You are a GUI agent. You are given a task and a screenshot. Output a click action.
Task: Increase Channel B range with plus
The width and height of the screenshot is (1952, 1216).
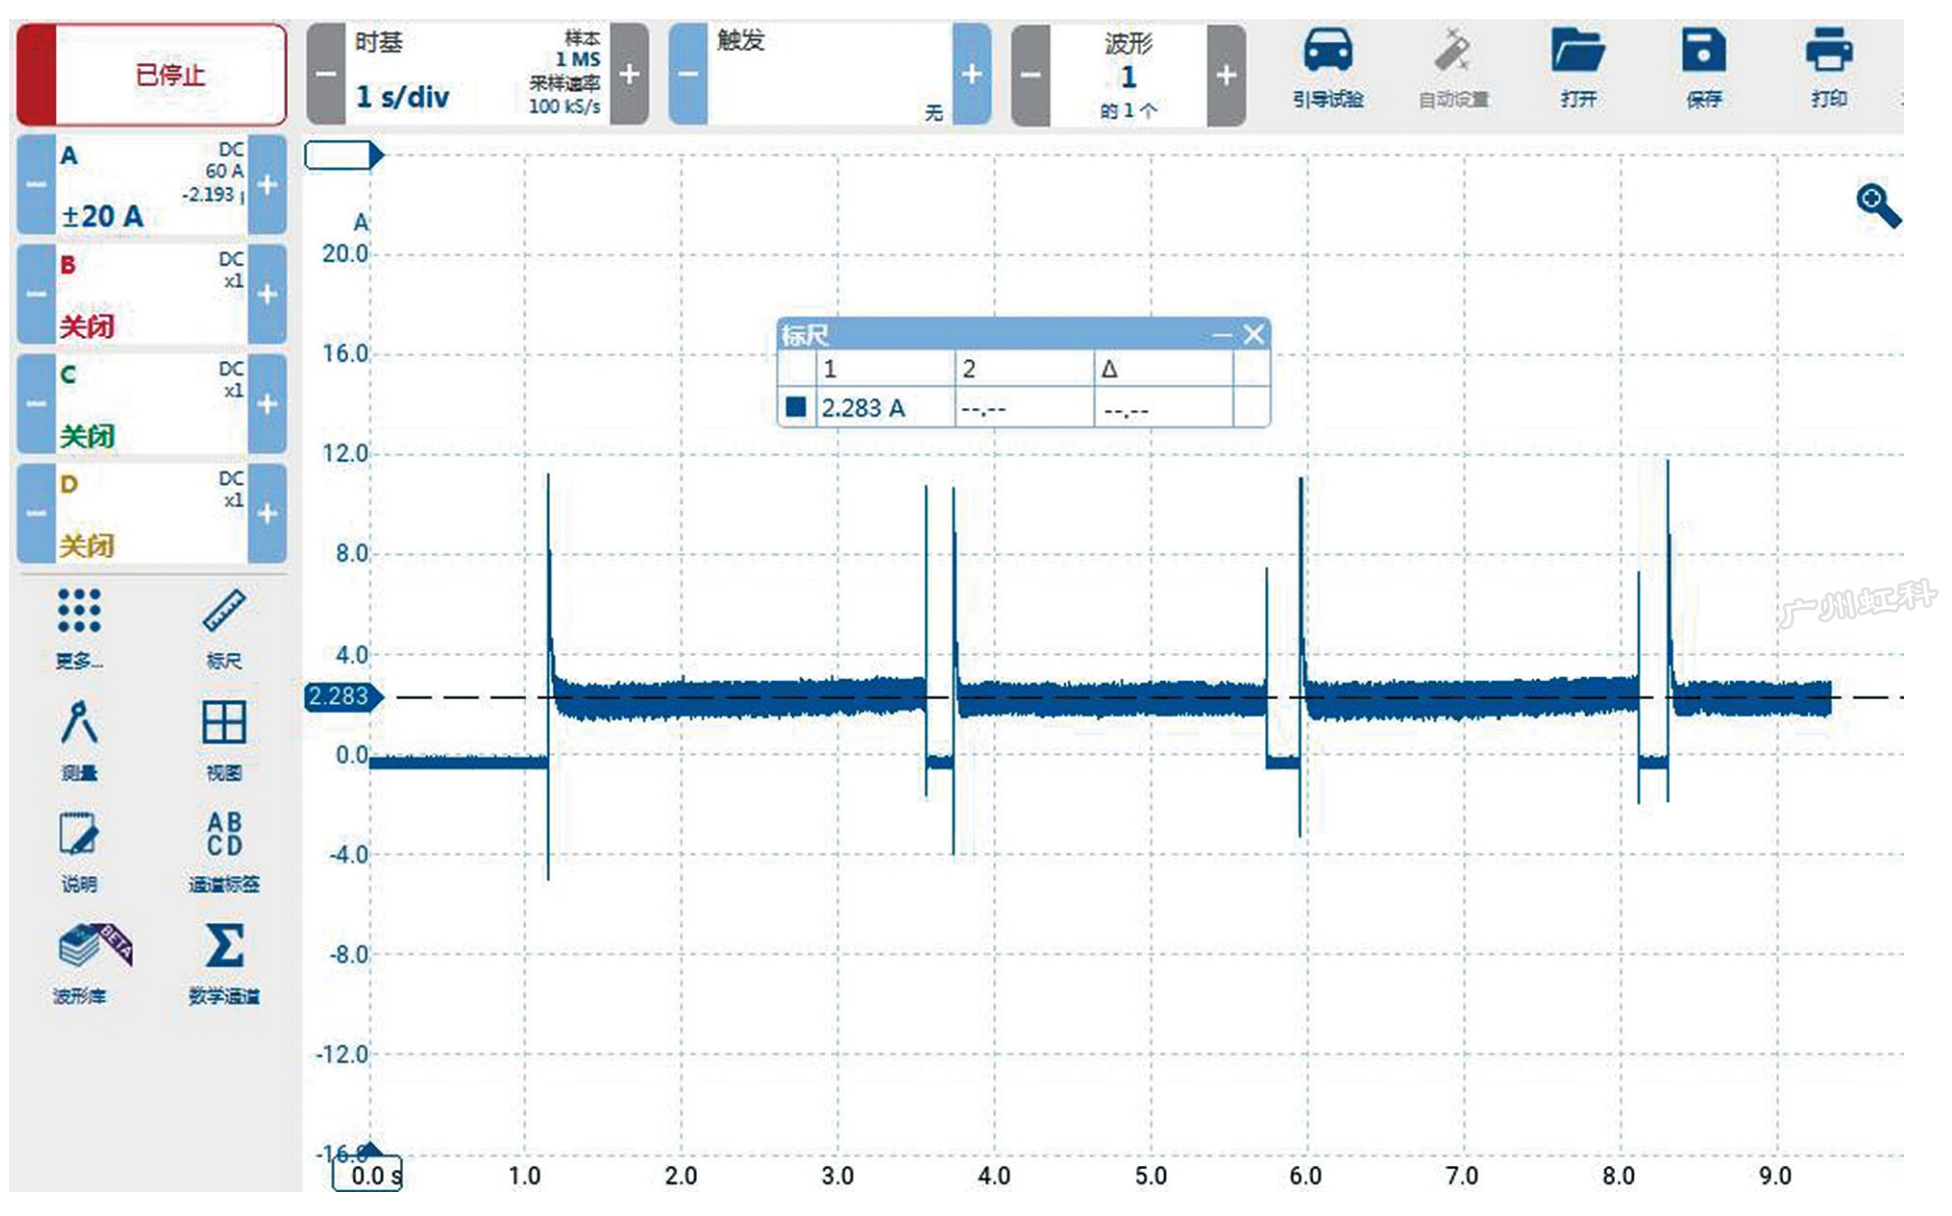coord(267,295)
